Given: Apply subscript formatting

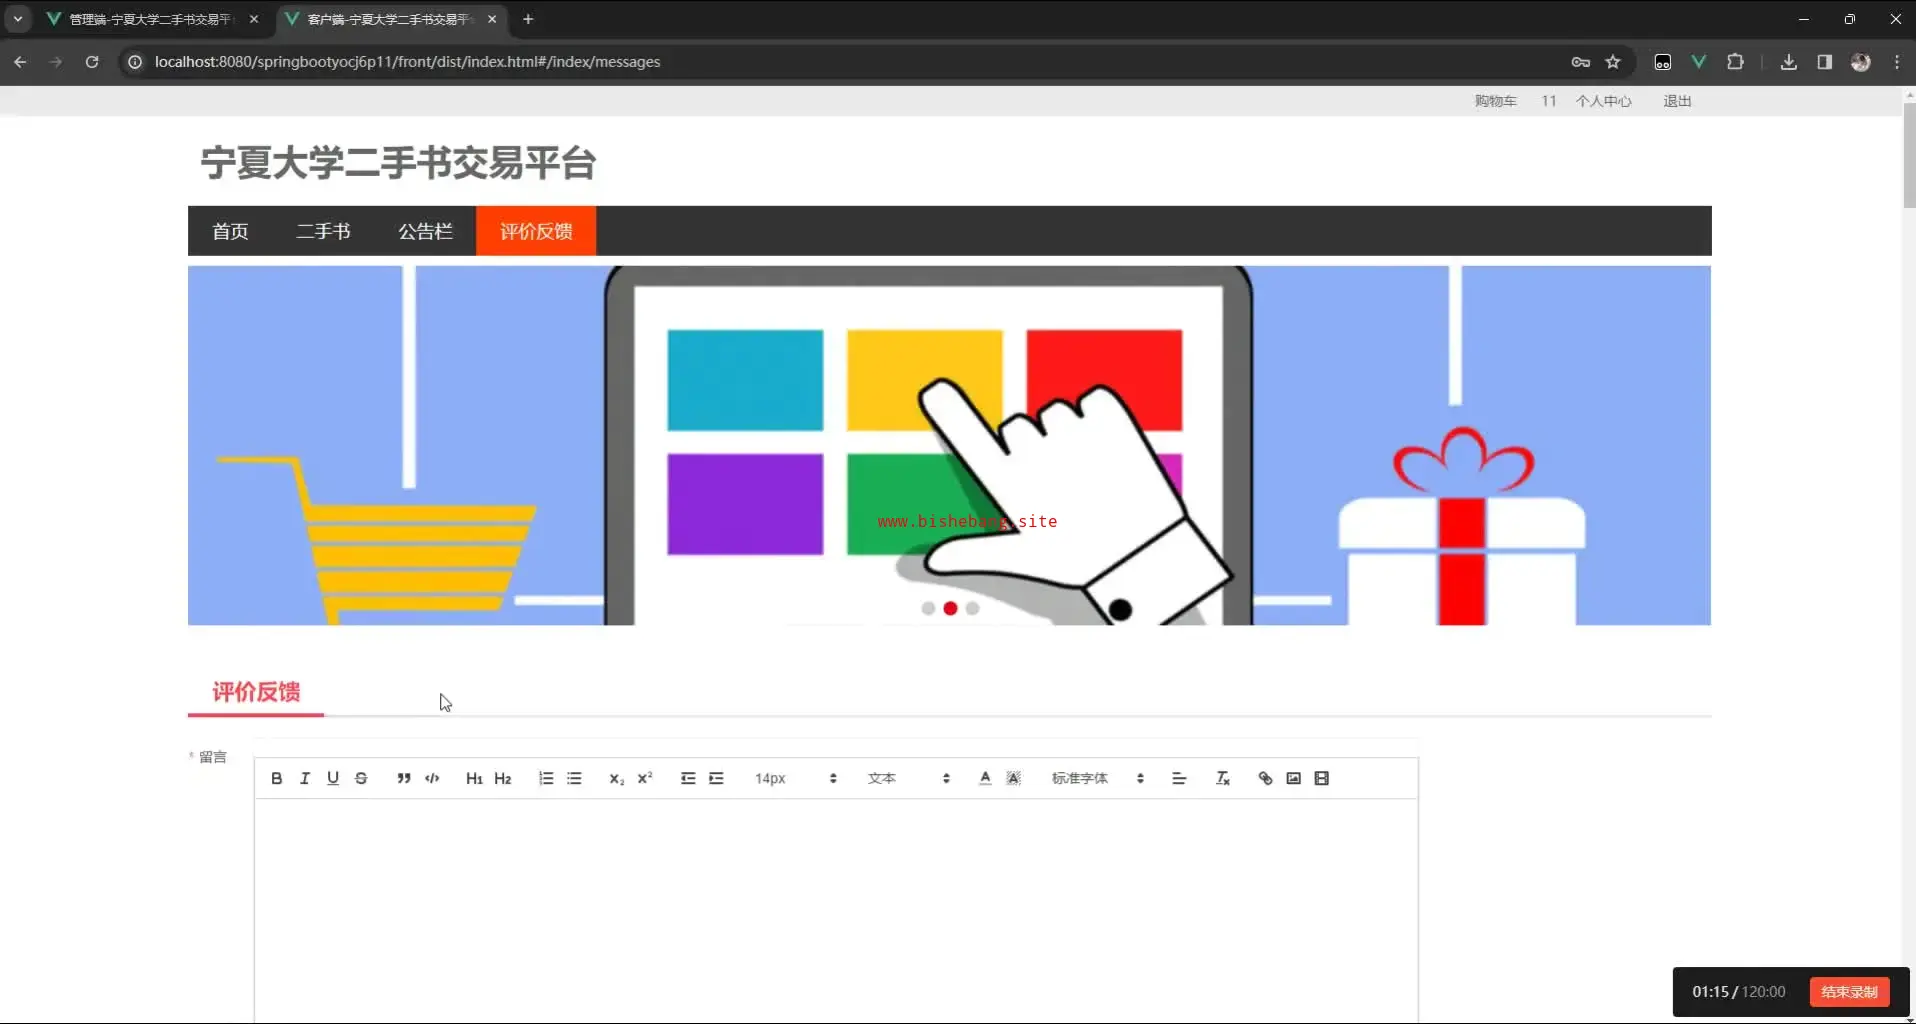Looking at the screenshot, I should coord(616,778).
